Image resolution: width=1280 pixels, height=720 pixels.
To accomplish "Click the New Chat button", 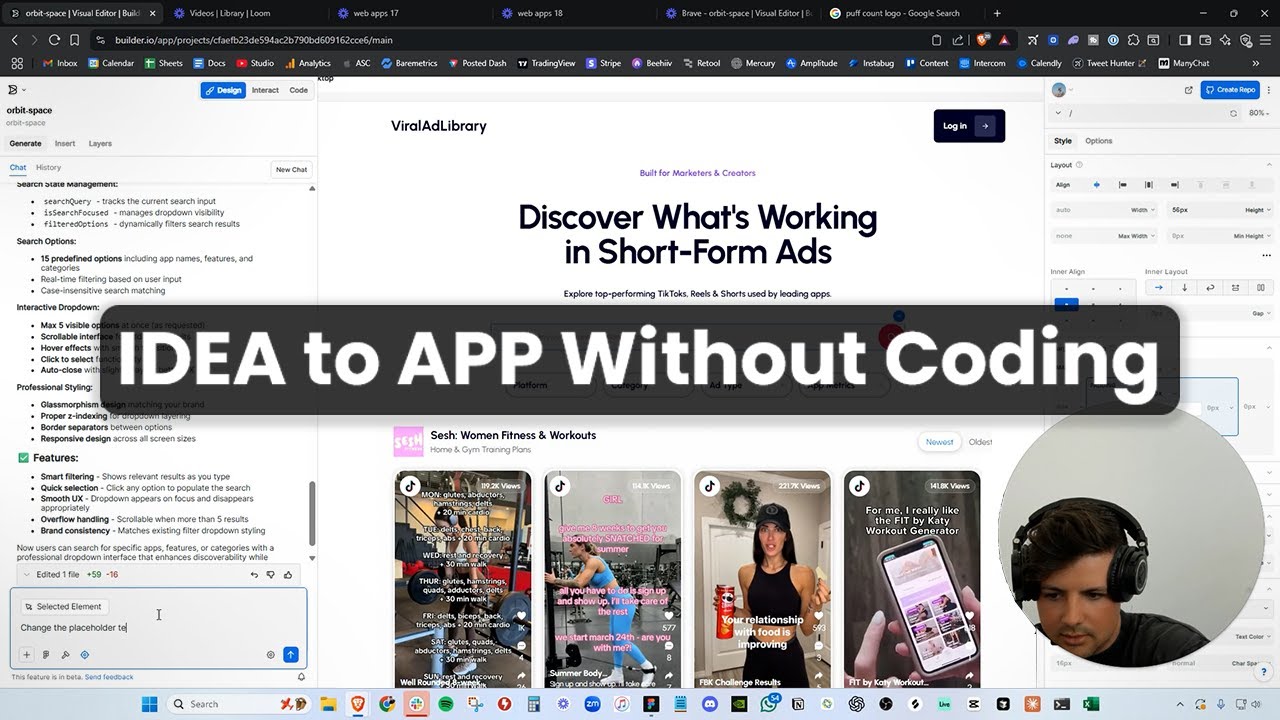I will [x=291, y=169].
